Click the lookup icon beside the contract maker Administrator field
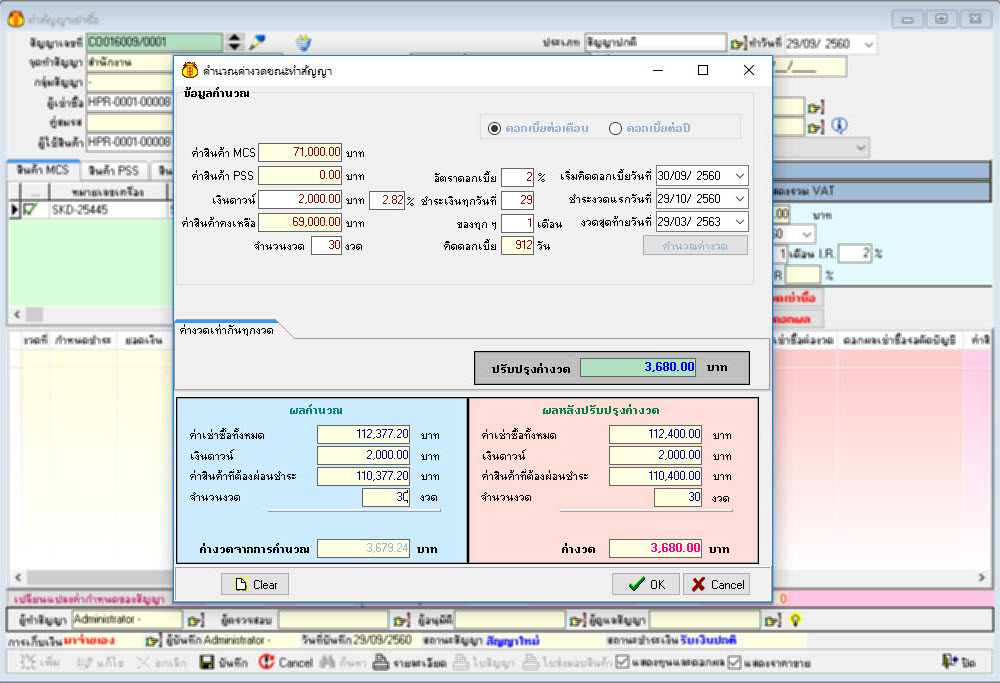 [x=196, y=620]
